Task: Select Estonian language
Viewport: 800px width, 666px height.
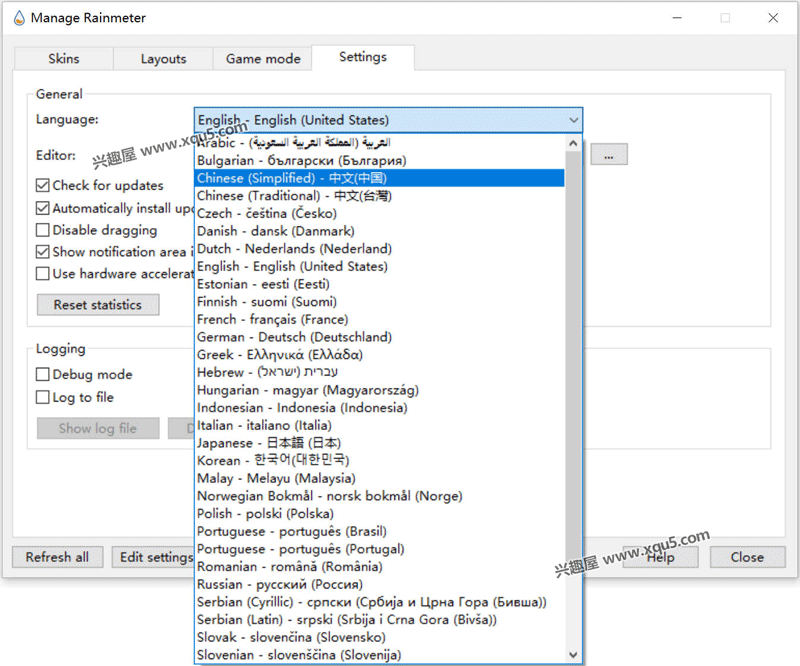Action: click(x=380, y=284)
